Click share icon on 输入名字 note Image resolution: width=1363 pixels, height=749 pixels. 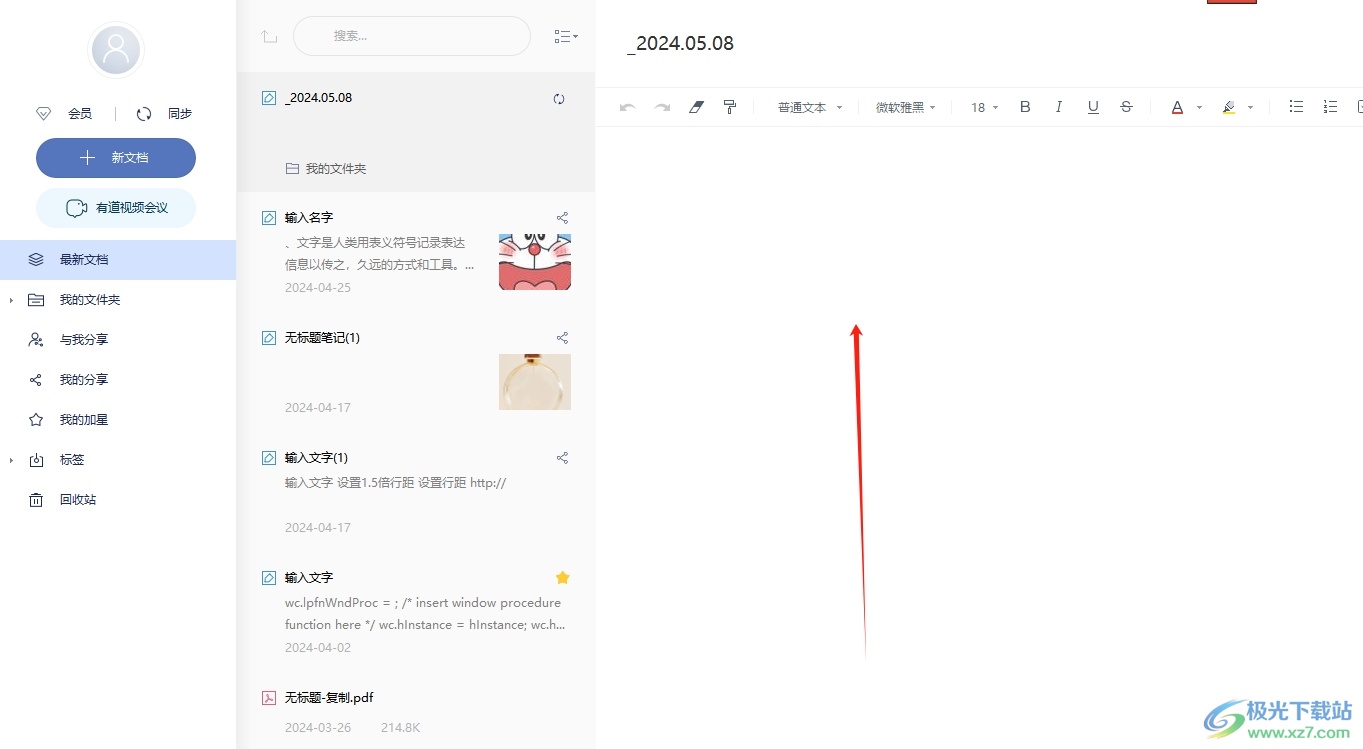pos(562,217)
